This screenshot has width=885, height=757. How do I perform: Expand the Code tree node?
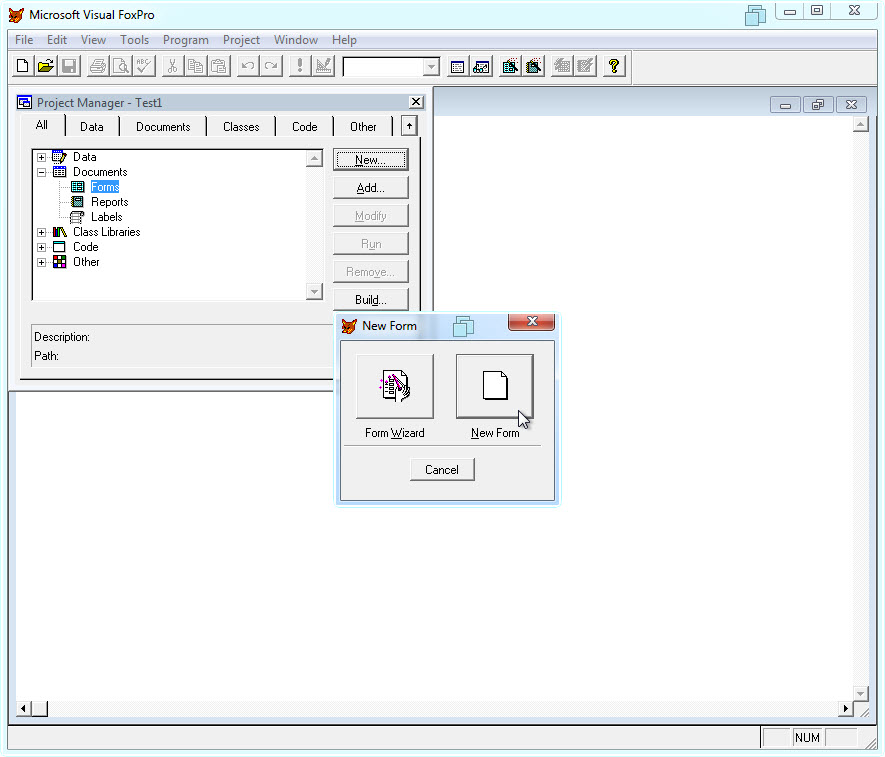(41, 247)
